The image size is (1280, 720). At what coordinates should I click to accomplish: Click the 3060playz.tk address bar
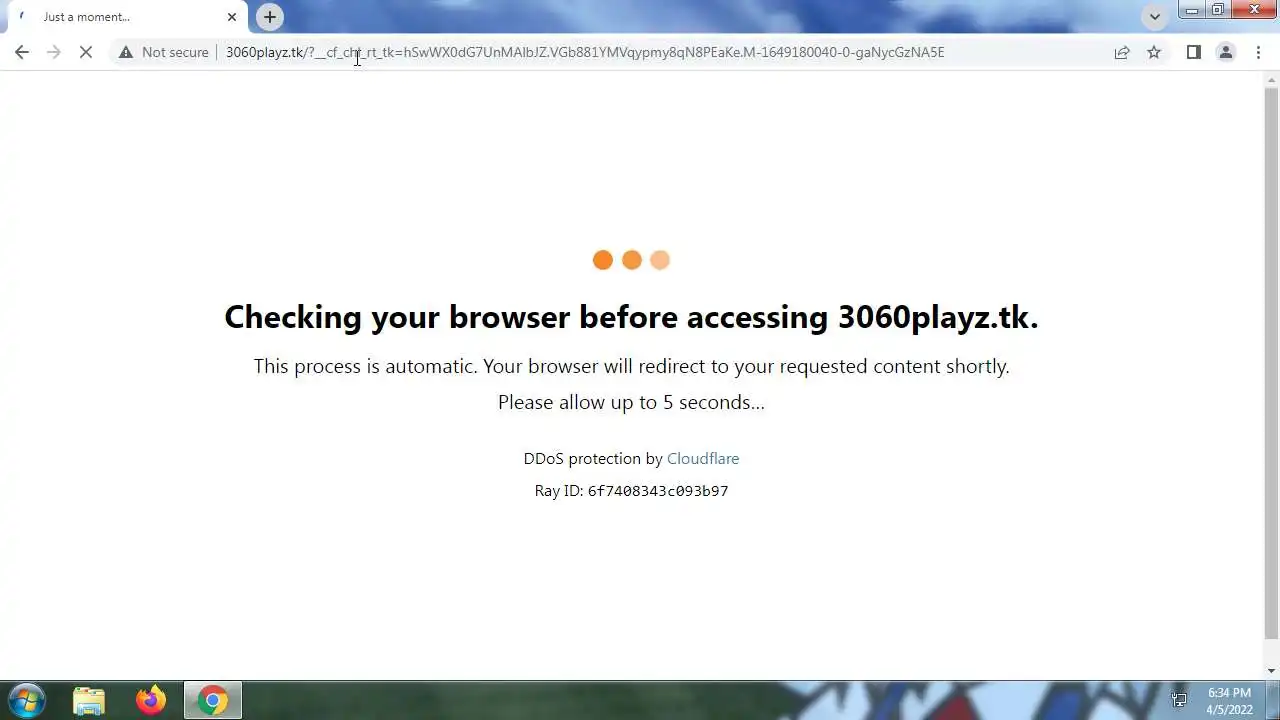click(585, 52)
